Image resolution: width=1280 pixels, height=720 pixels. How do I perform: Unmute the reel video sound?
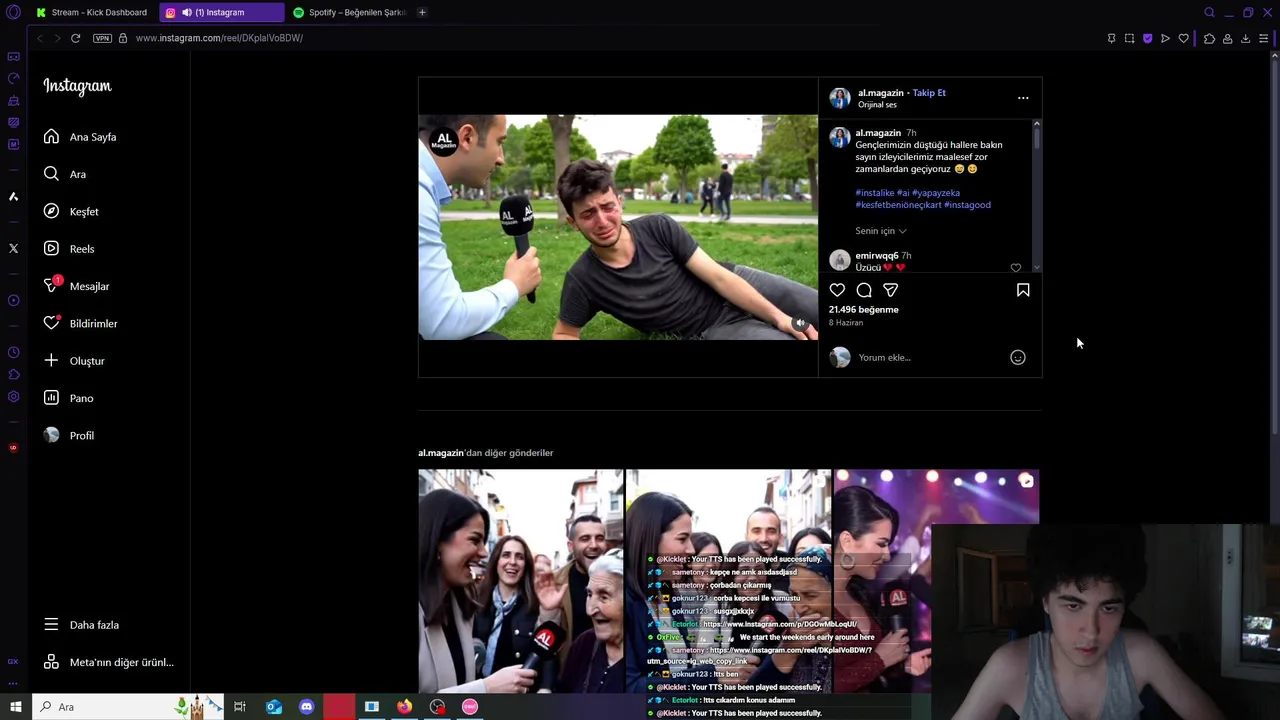(800, 323)
